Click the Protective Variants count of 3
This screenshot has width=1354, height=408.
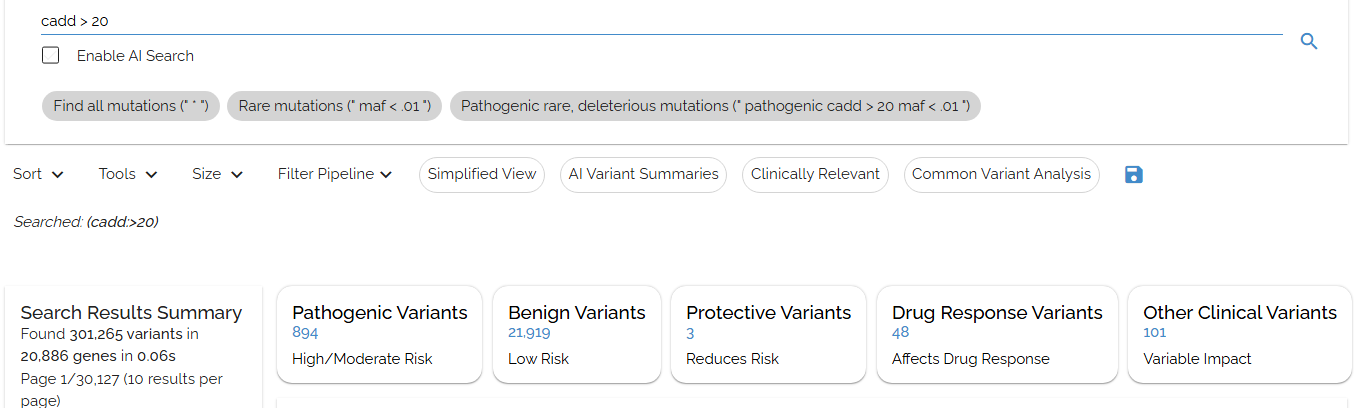tap(690, 333)
